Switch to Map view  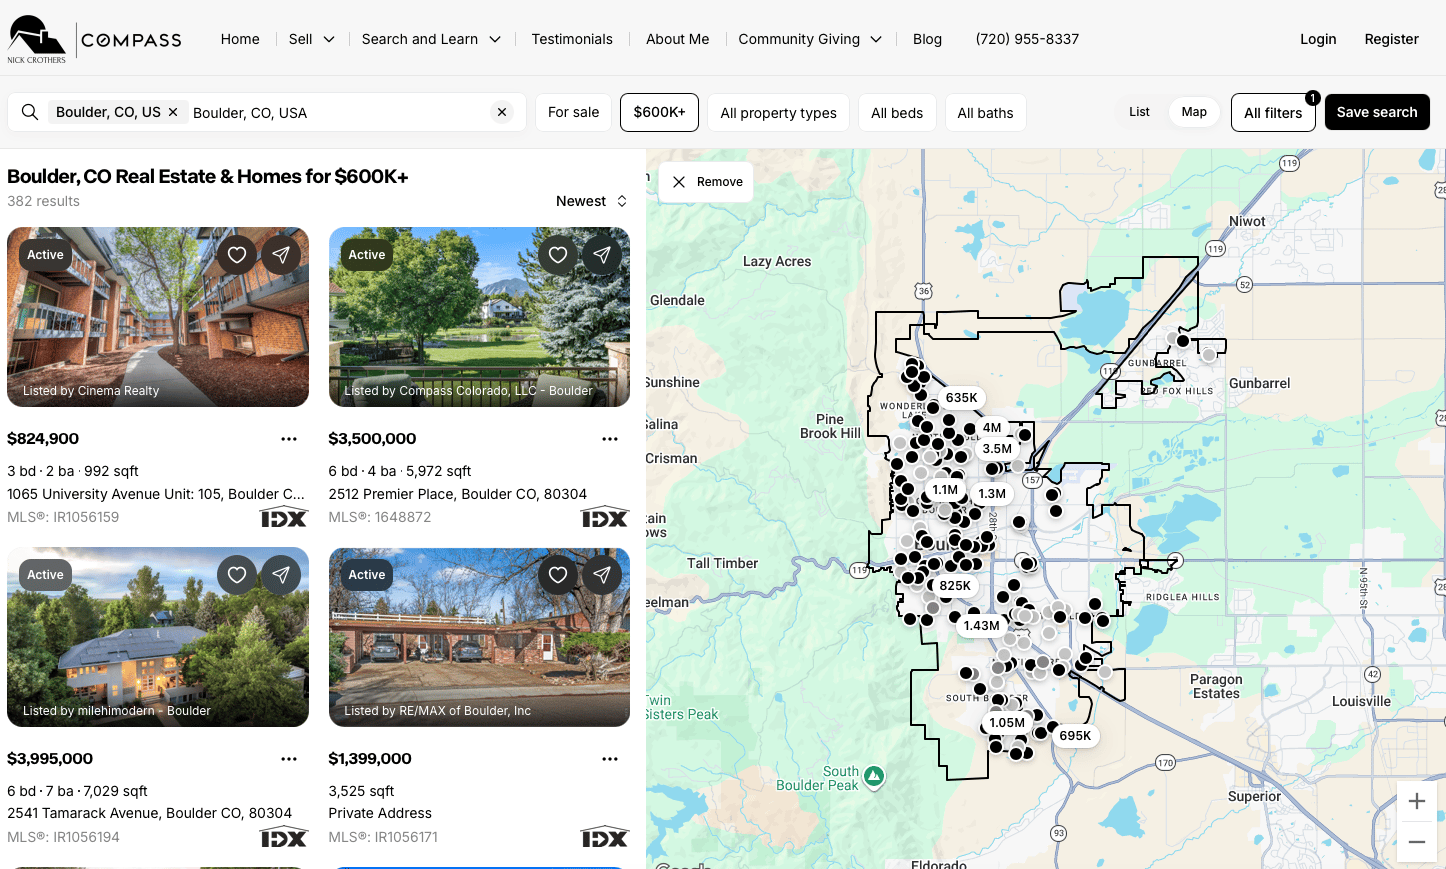click(1194, 112)
